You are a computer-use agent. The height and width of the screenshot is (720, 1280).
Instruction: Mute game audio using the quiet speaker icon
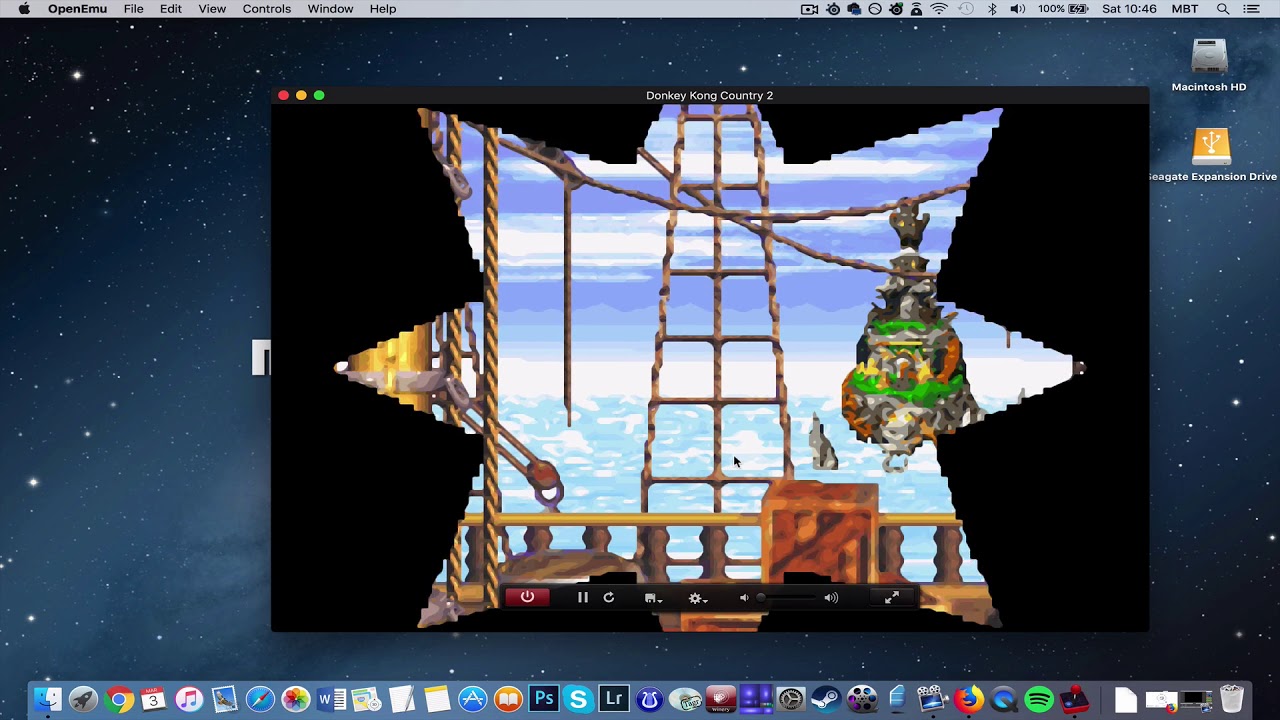click(743, 598)
